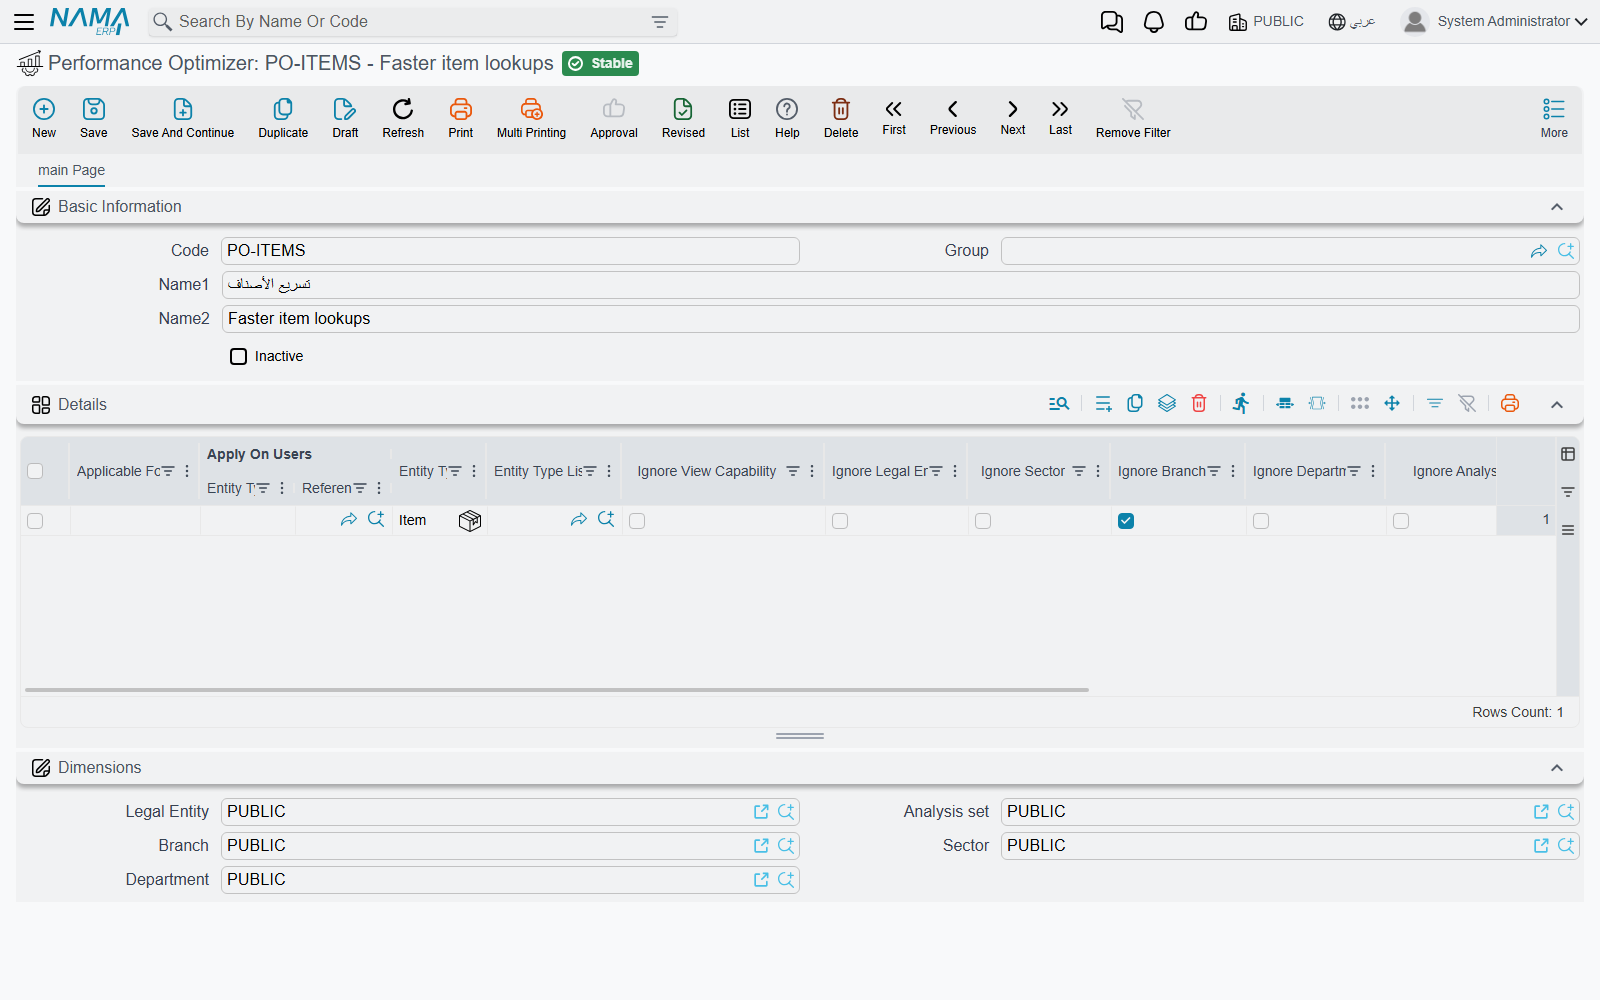
Task: Click the PUBLIC company selector in header
Action: click(1266, 22)
